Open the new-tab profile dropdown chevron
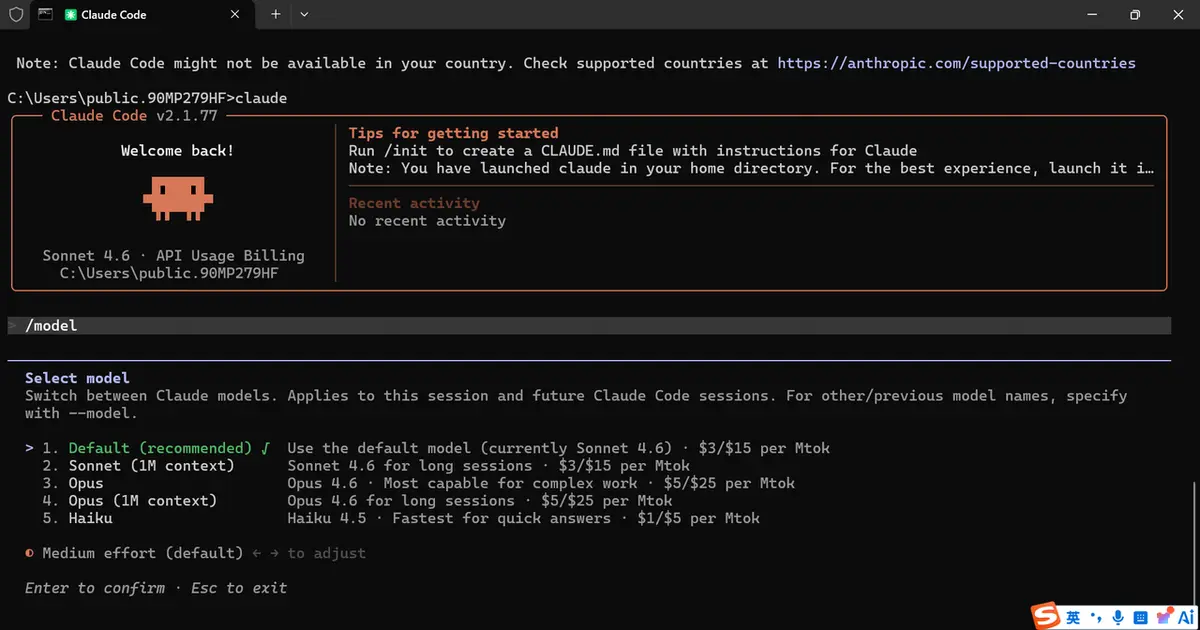The width and height of the screenshot is (1200, 630). tap(304, 15)
